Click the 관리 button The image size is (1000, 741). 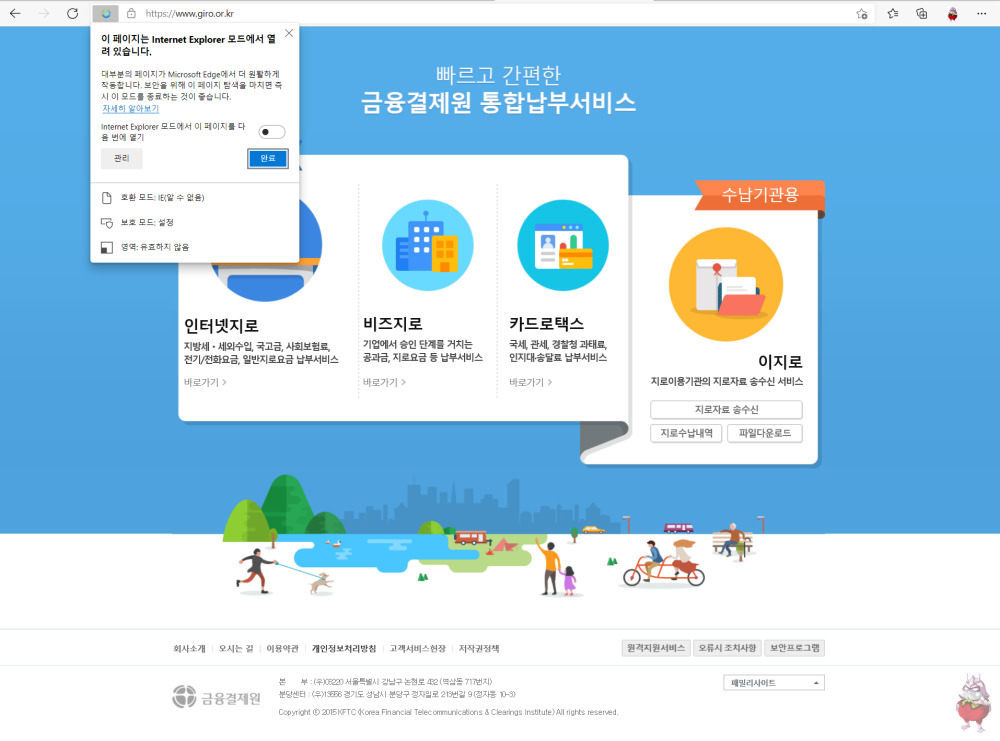click(x=121, y=158)
